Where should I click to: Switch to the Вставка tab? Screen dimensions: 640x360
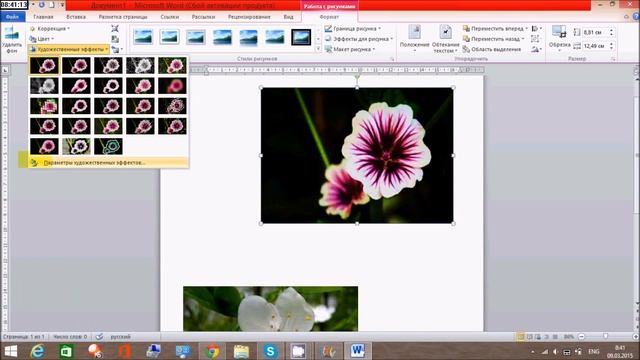(x=76, y=17)
